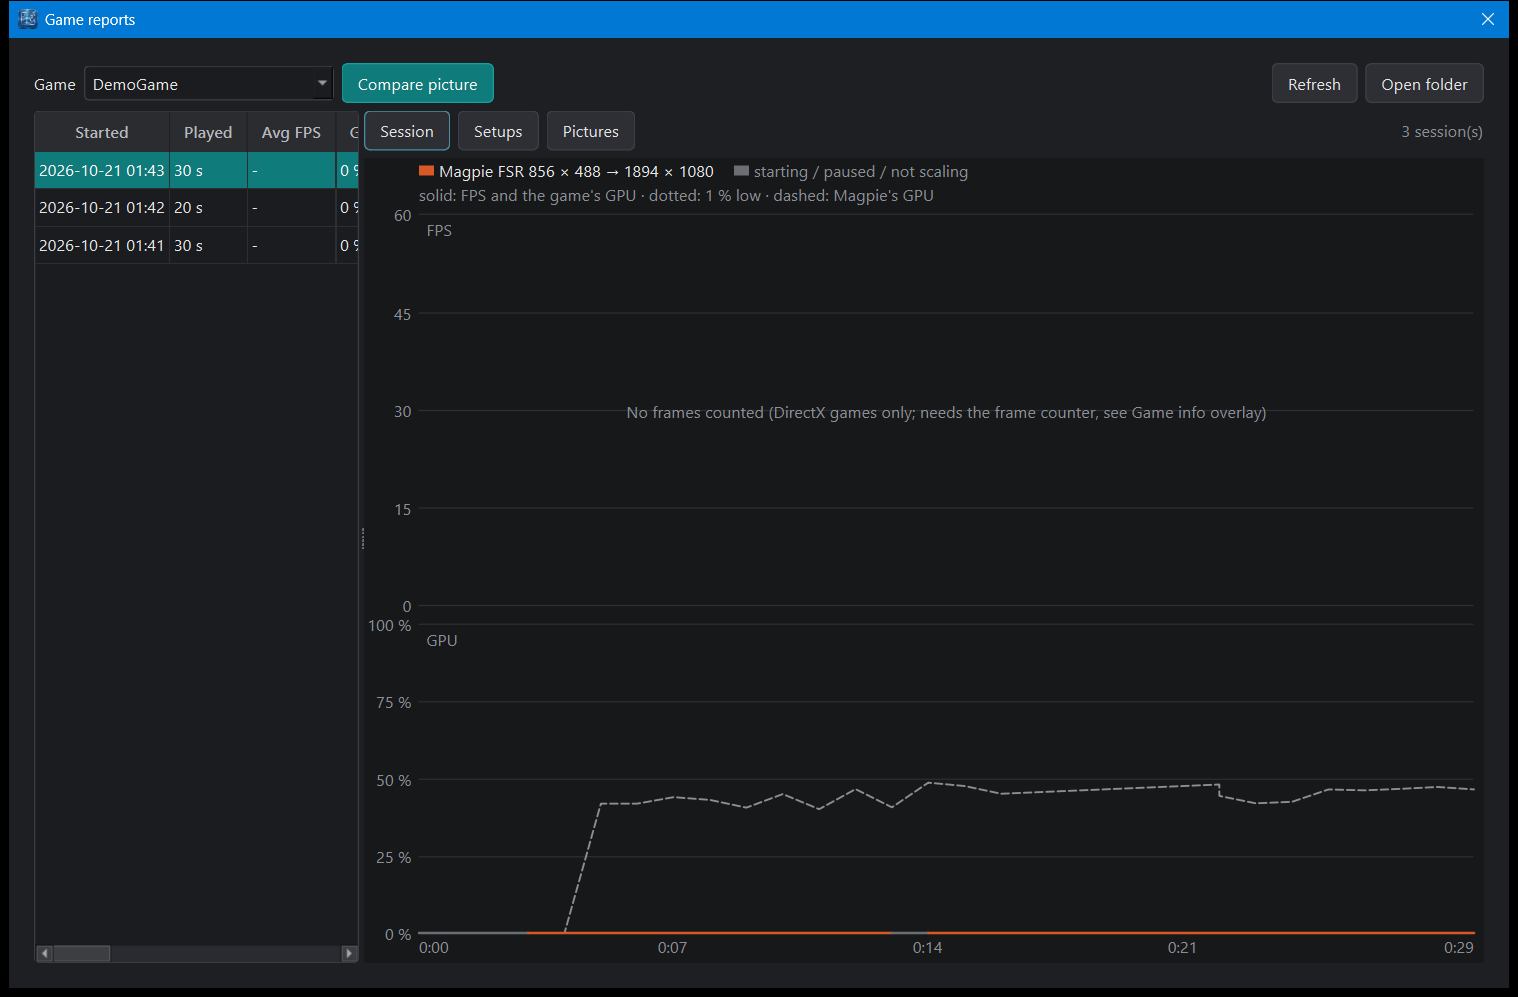Click the horizontal scrollbar thumb in session list
The width and height of the screenshot is (1518, 997).
[x=81, y=954]
